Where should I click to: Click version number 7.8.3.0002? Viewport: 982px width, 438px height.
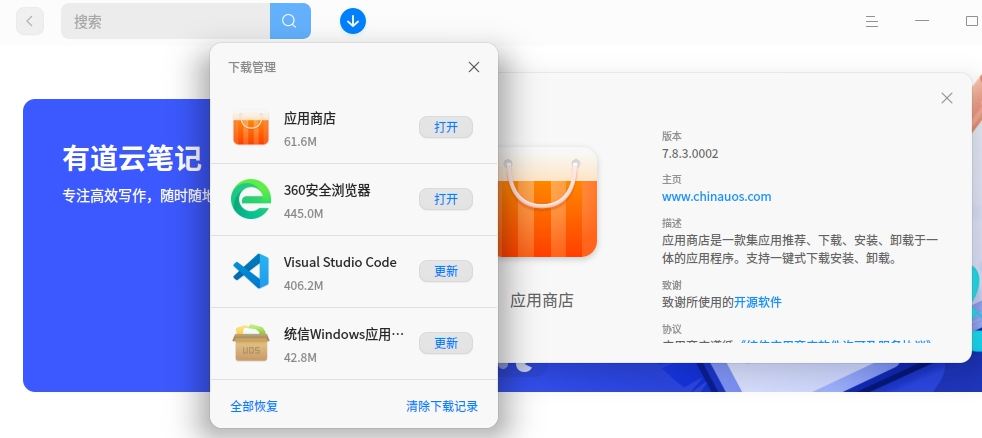690,154
